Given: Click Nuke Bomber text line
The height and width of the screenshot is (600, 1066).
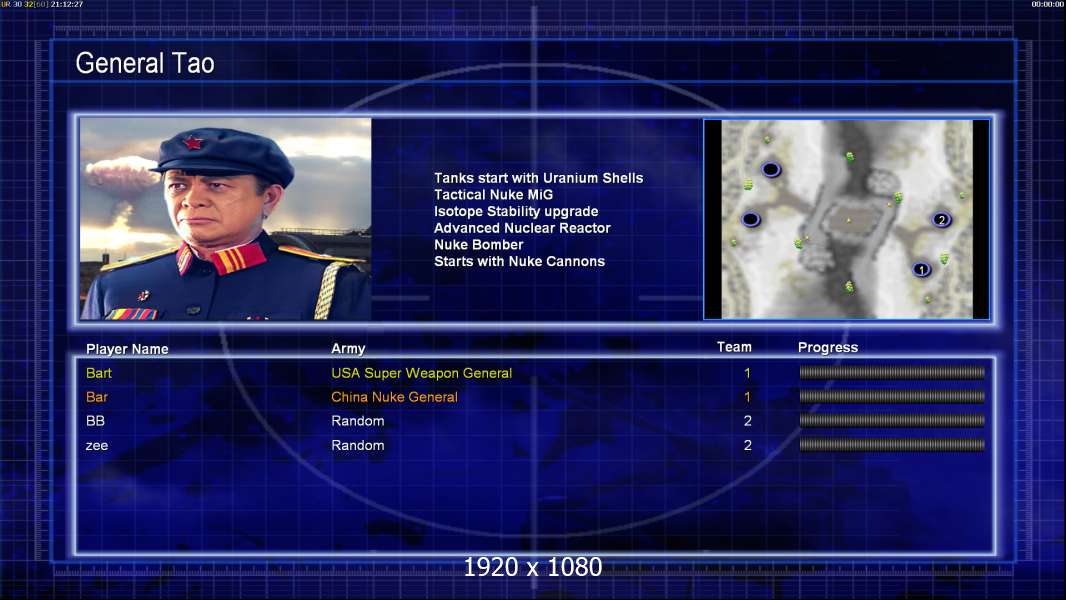Looking at the screenshot, I should coord(479,245).
